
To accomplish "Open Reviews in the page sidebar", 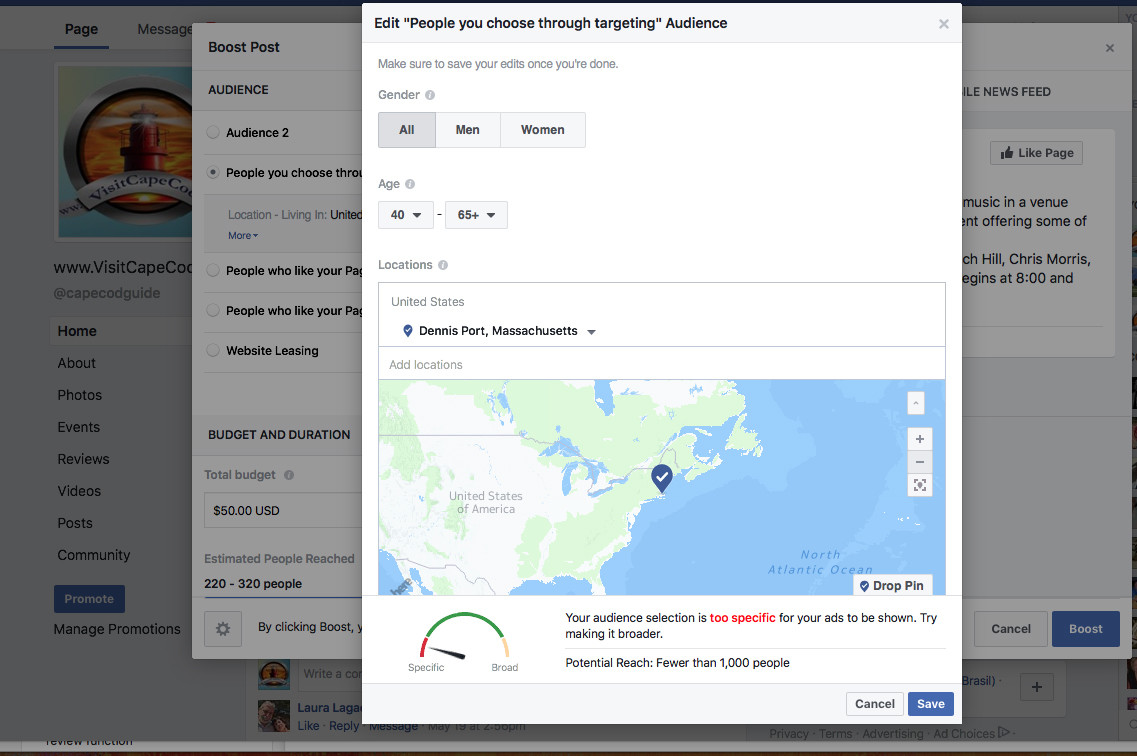I will click(x=83, y=459).
